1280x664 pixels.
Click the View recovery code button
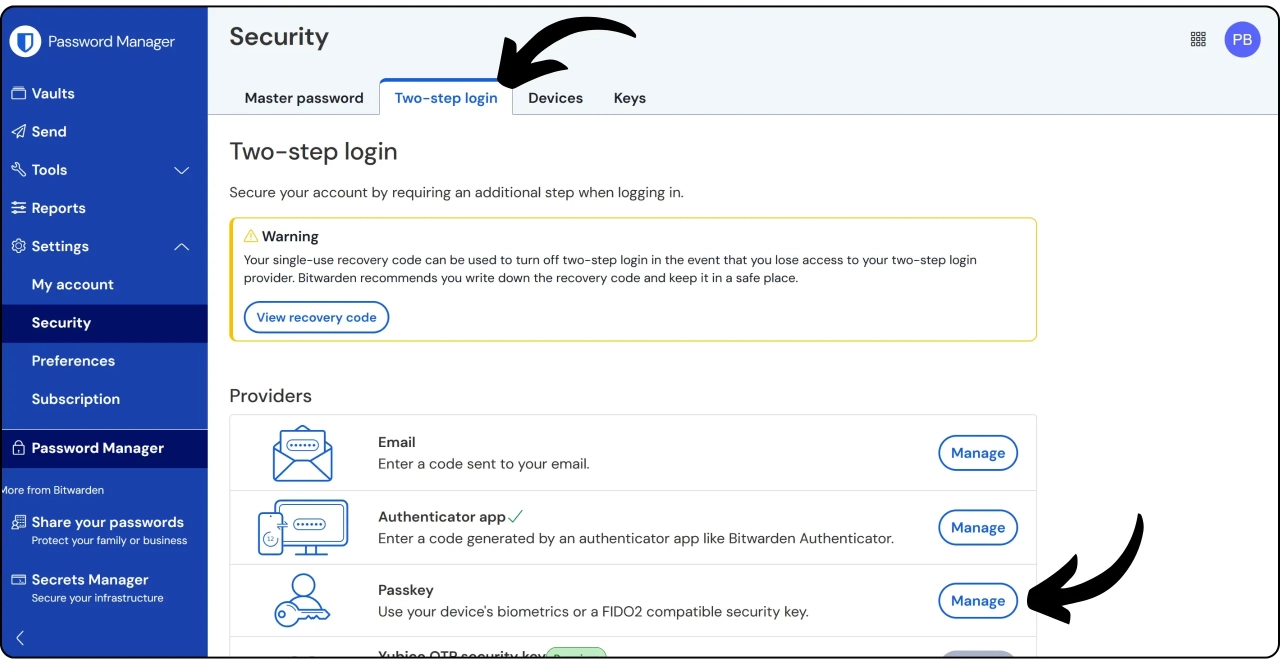click(x=316, y=317)
